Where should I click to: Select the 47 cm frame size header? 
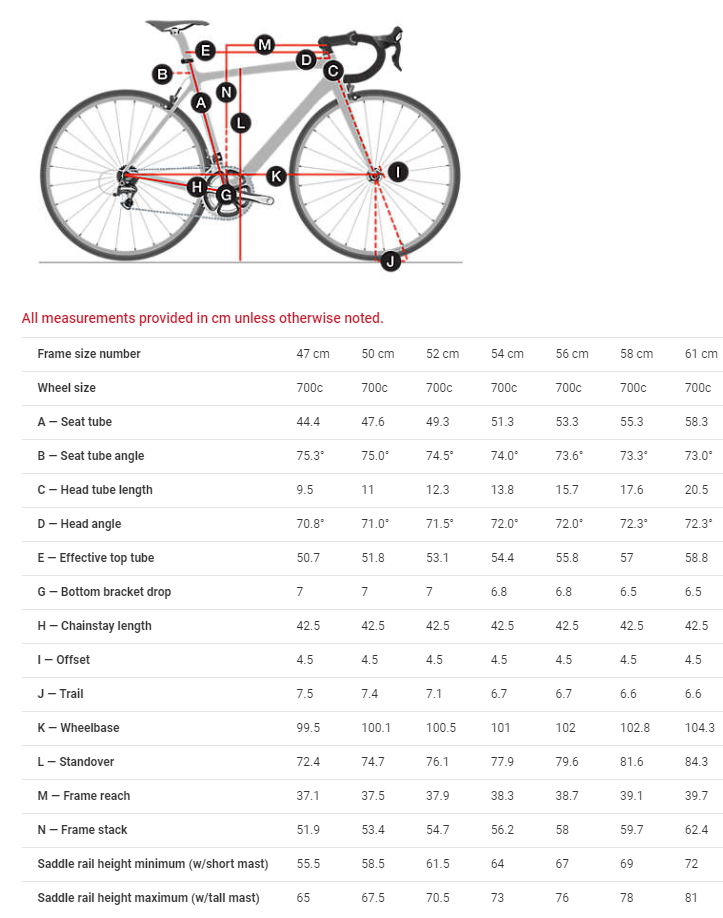click(313, 354)
